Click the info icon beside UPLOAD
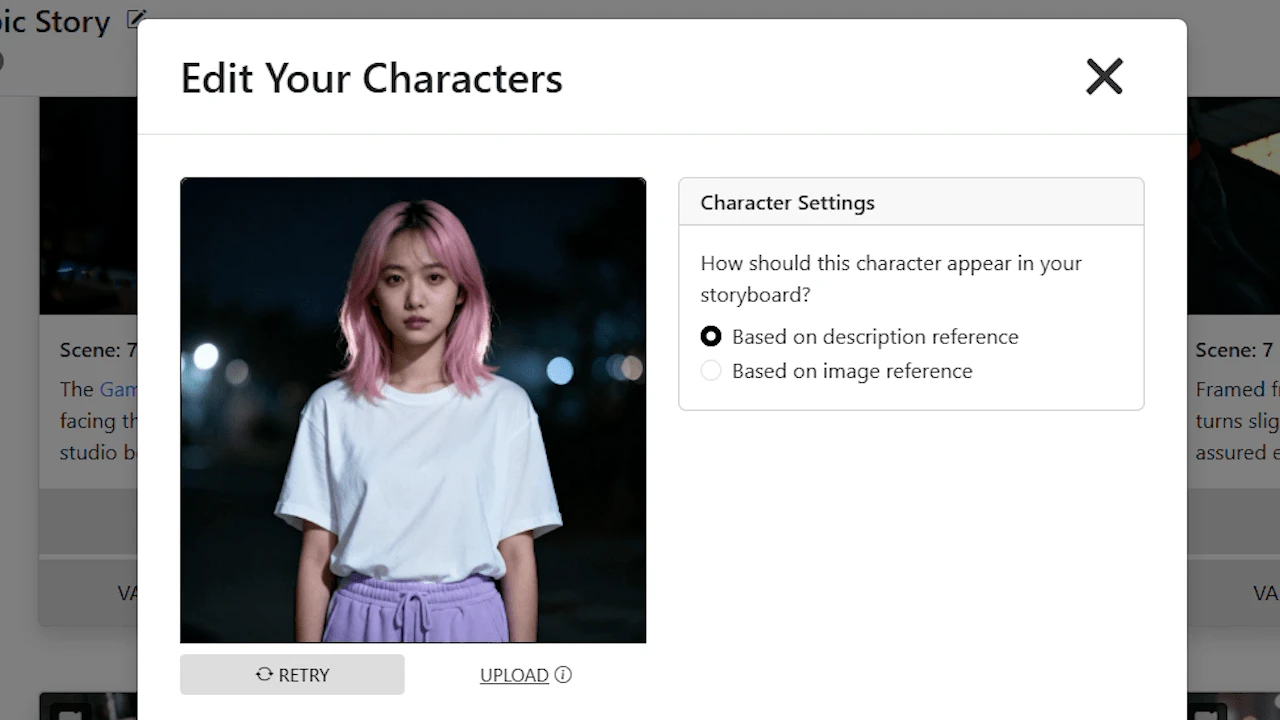Viewport: 1280px width, 720px height. pyautogui.click(x=562, y=674)
